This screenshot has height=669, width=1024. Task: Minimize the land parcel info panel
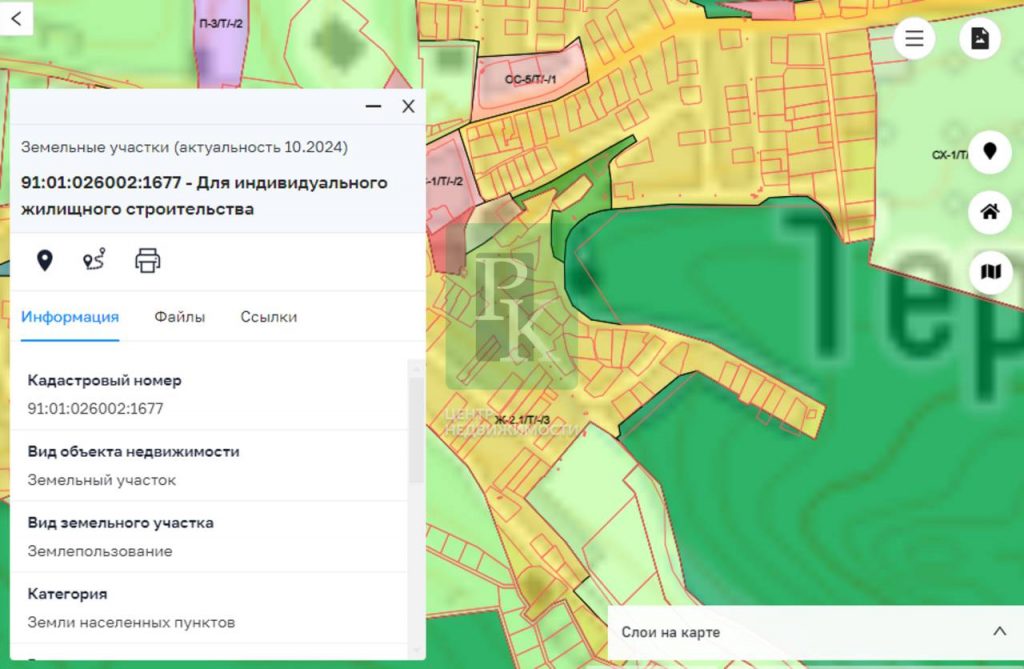point(373,107)
